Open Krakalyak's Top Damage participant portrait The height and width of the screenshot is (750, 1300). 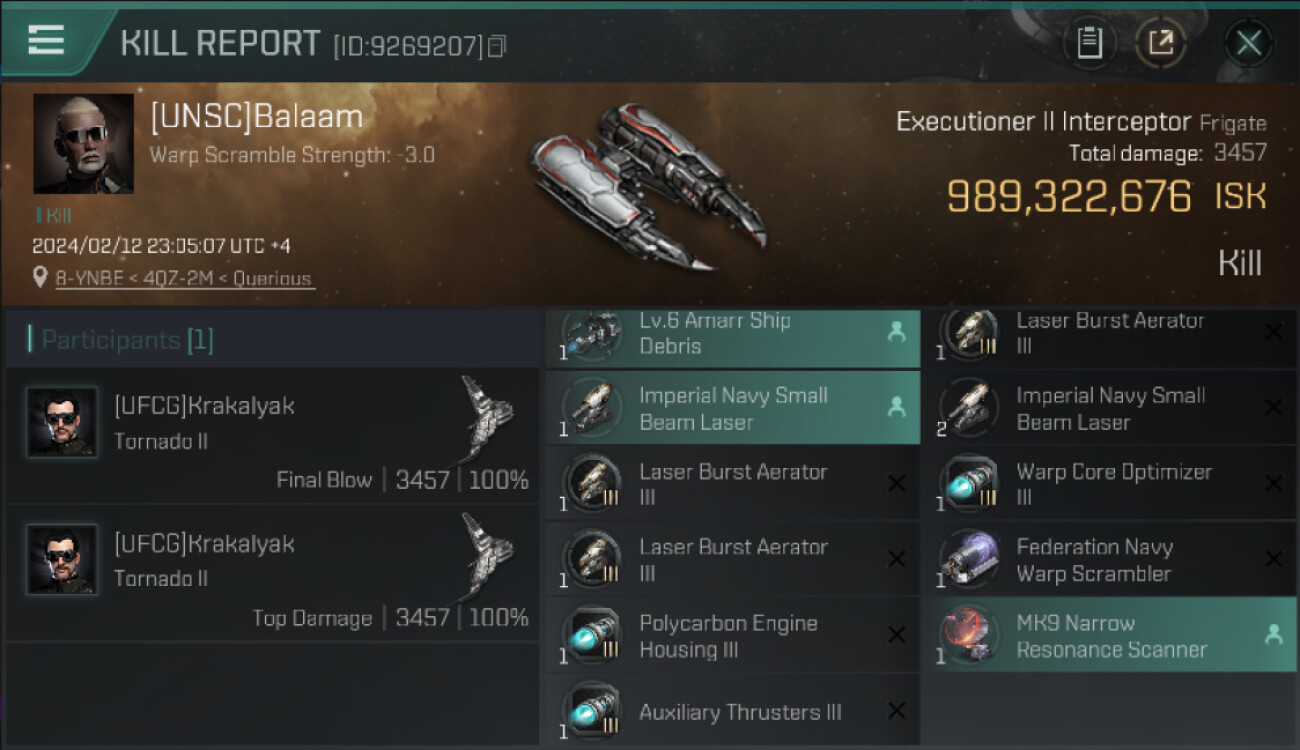pyautogui.click(x=62, y=560)
